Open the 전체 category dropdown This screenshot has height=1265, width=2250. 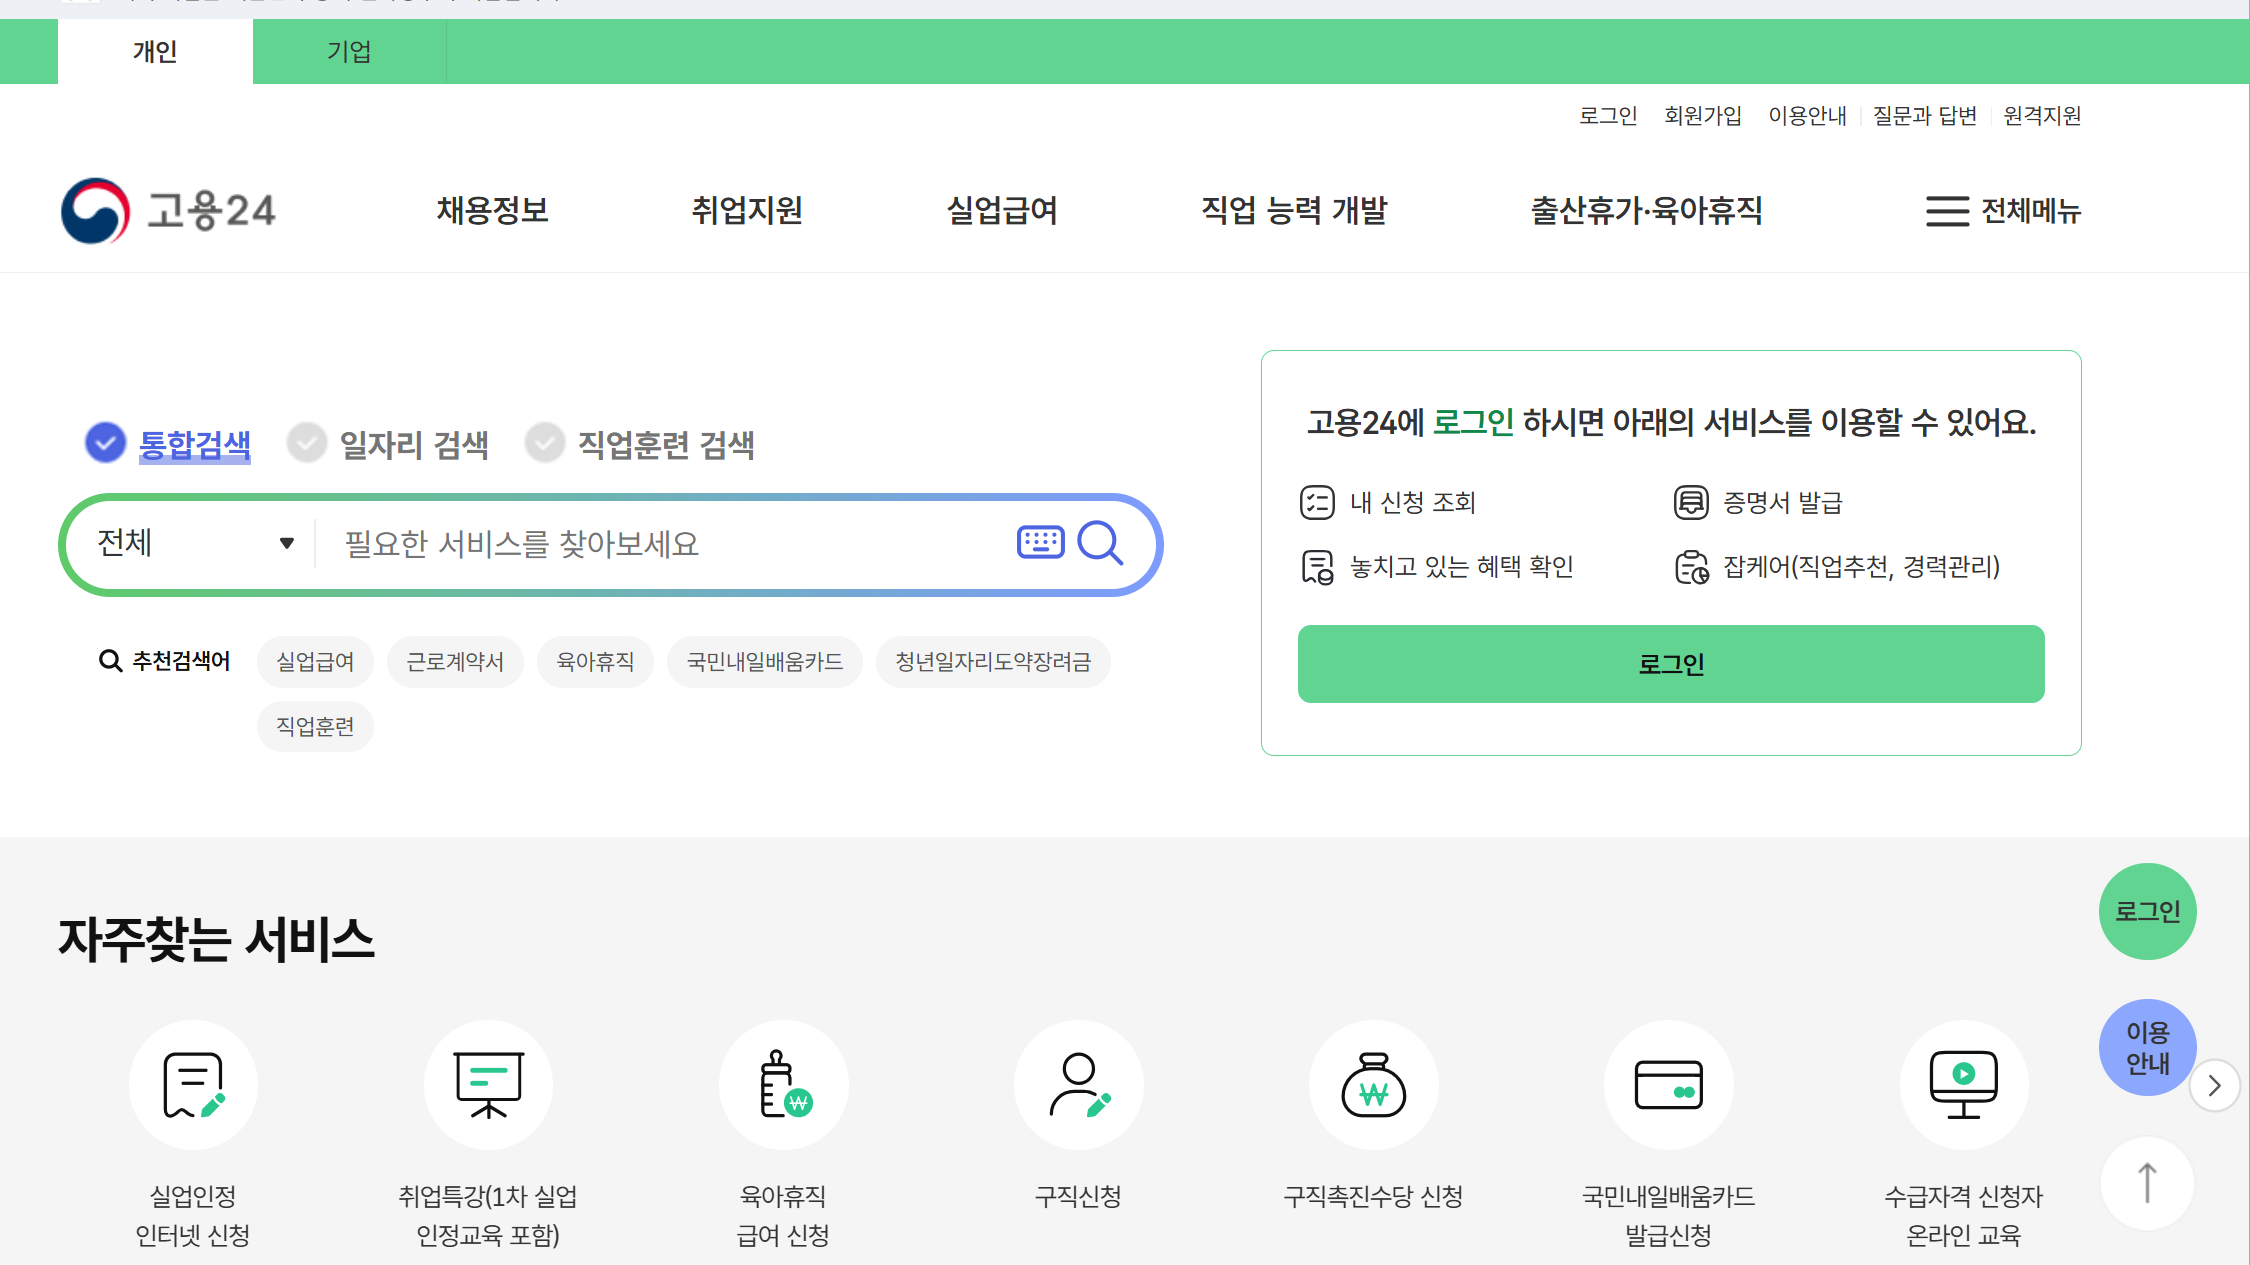(x=188, y=543)
